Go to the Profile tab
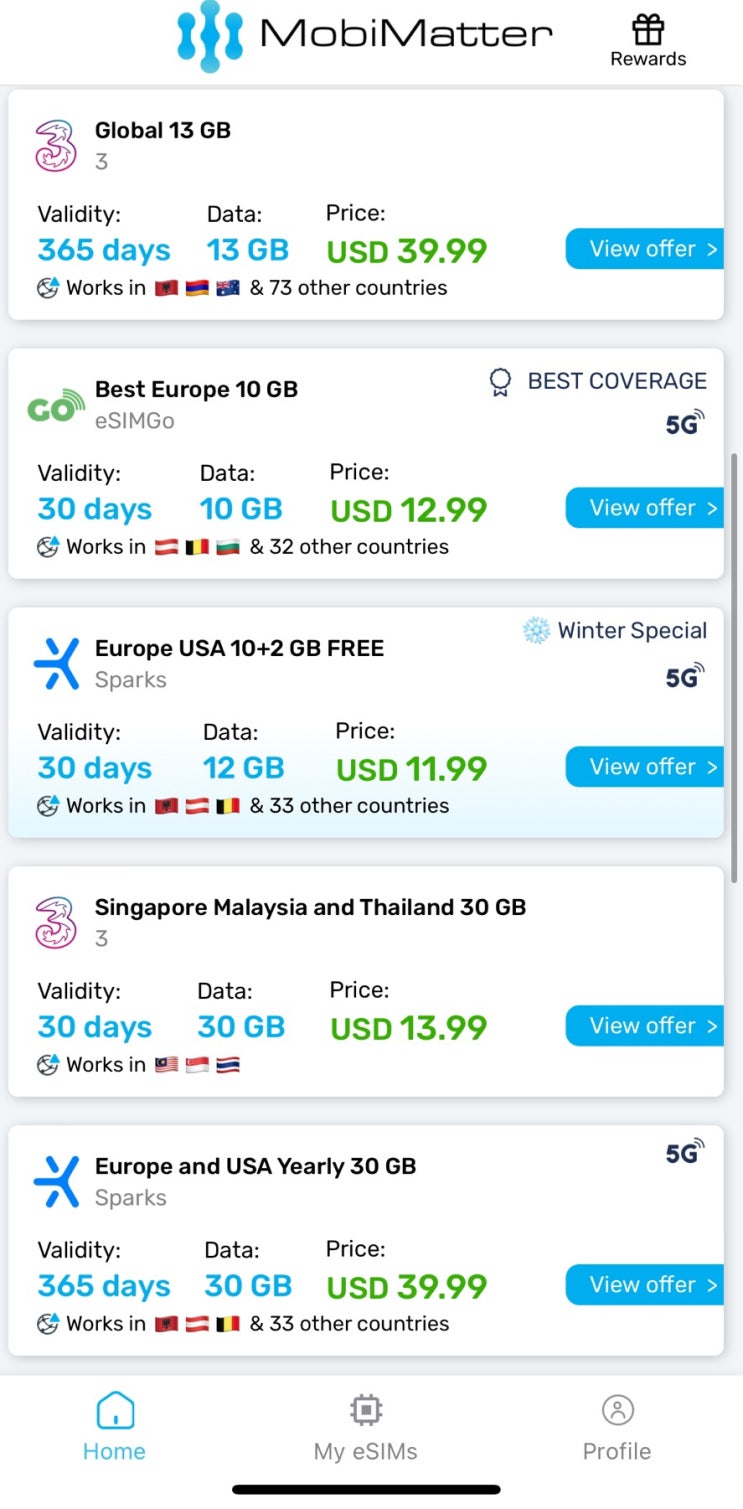 (617, 1427)
